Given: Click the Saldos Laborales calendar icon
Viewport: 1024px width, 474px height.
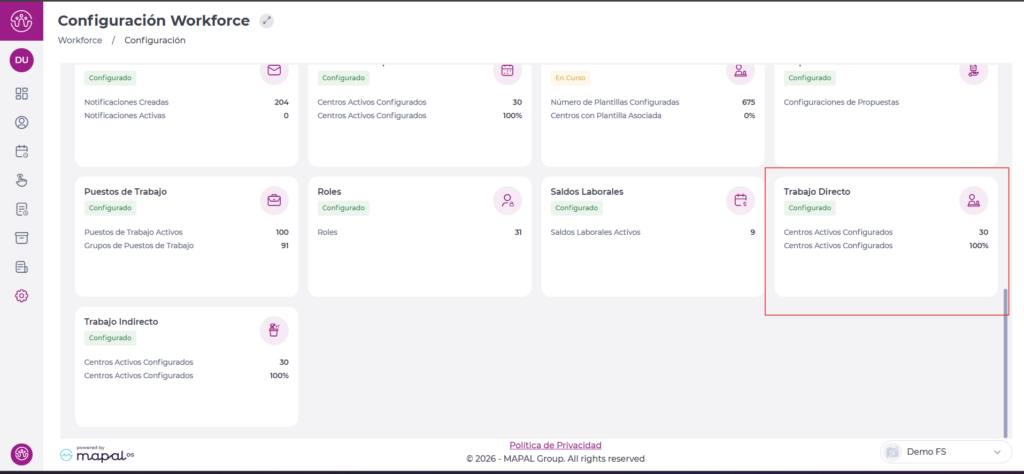Looking at the screenshot, I should tap(741, 200).
